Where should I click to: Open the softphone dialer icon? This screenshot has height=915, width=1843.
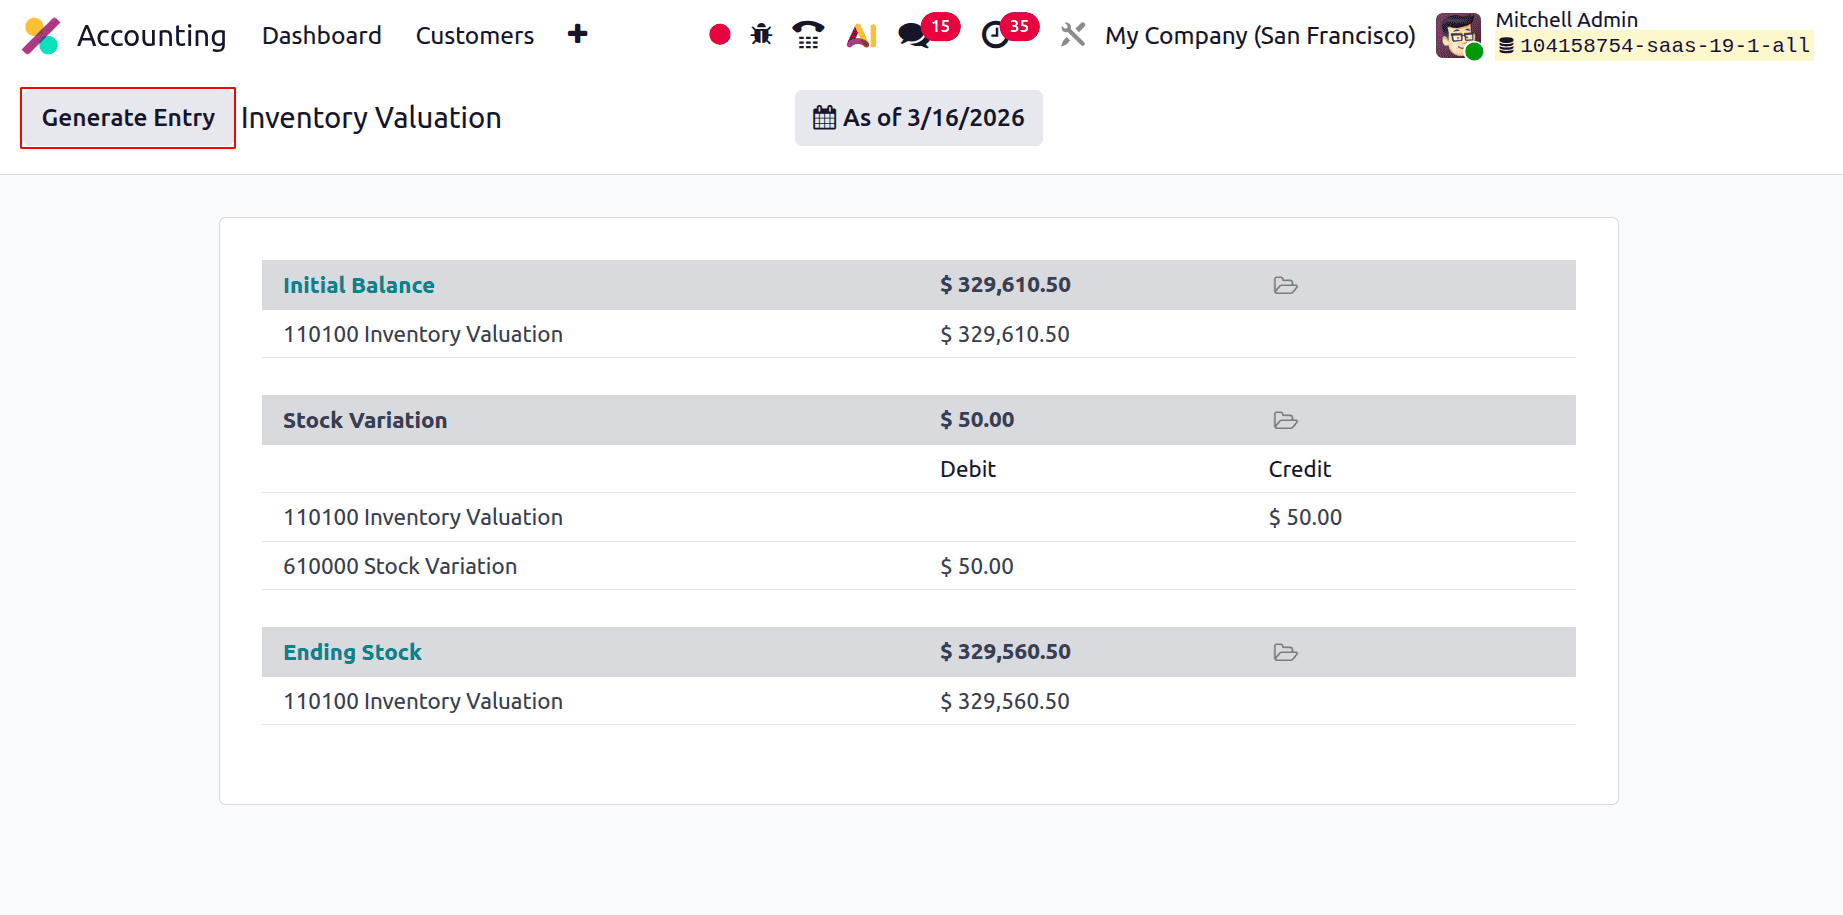(x=806, y=33)
